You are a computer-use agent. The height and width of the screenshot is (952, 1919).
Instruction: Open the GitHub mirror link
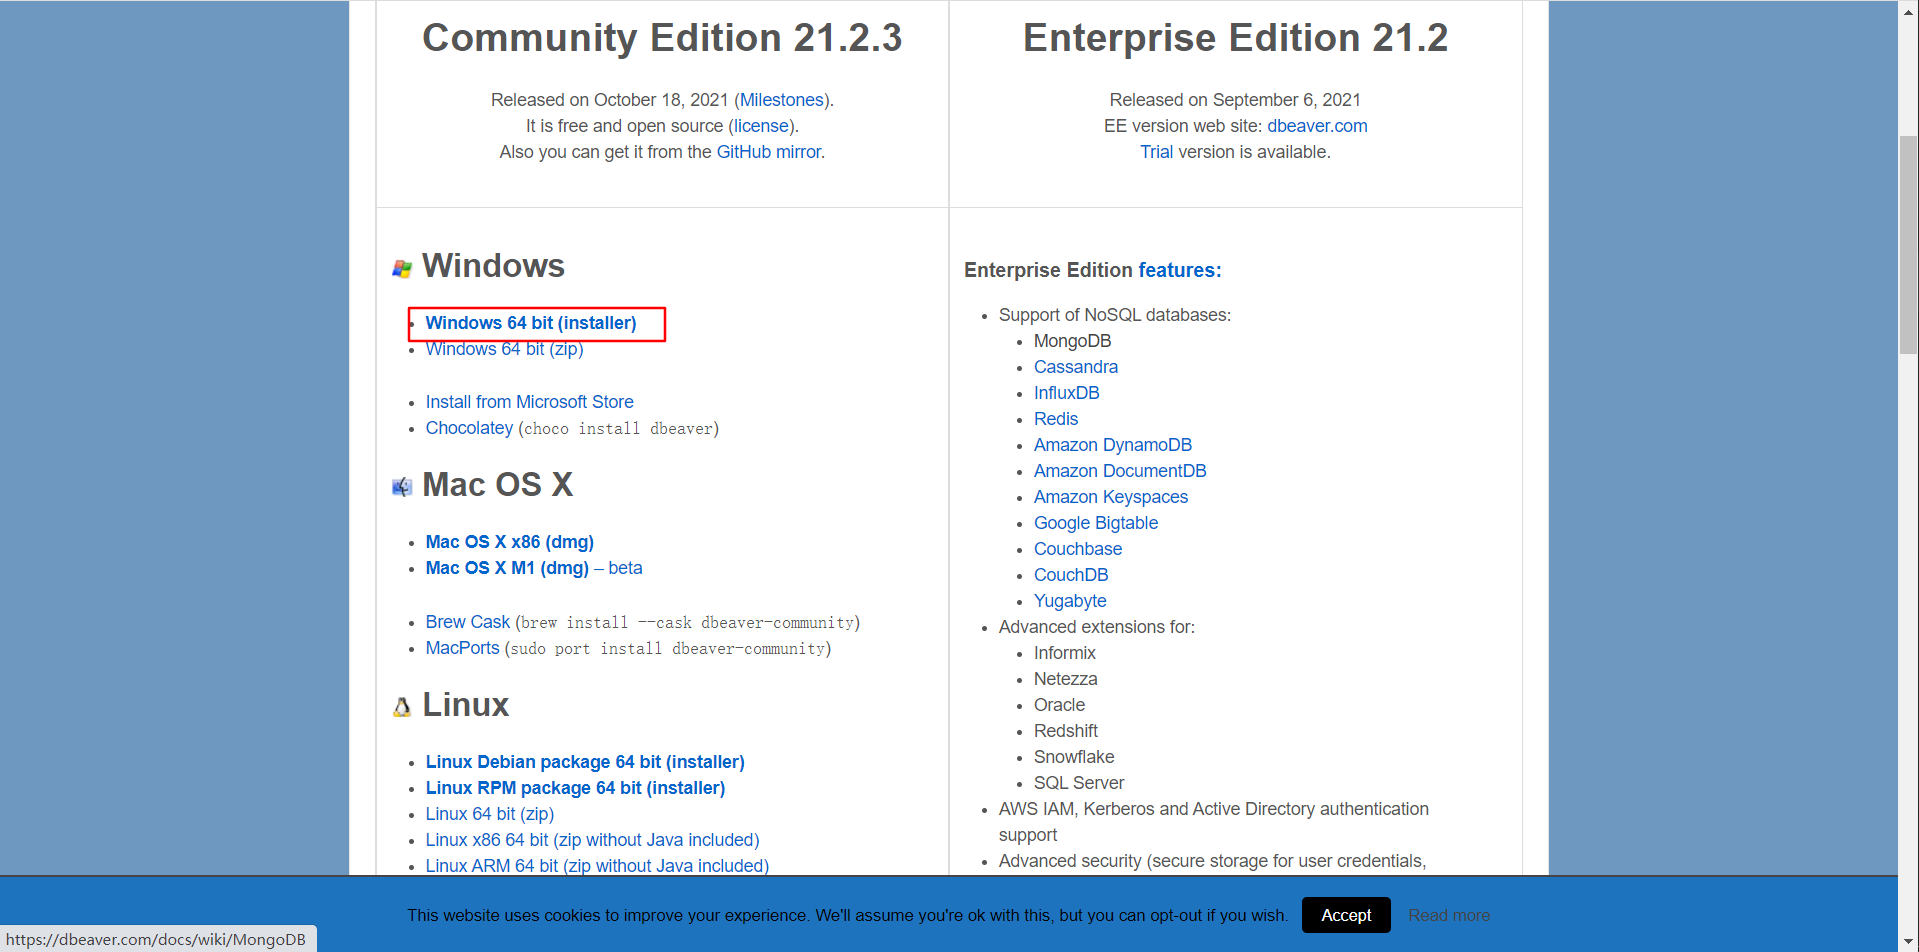coord(769,152)
